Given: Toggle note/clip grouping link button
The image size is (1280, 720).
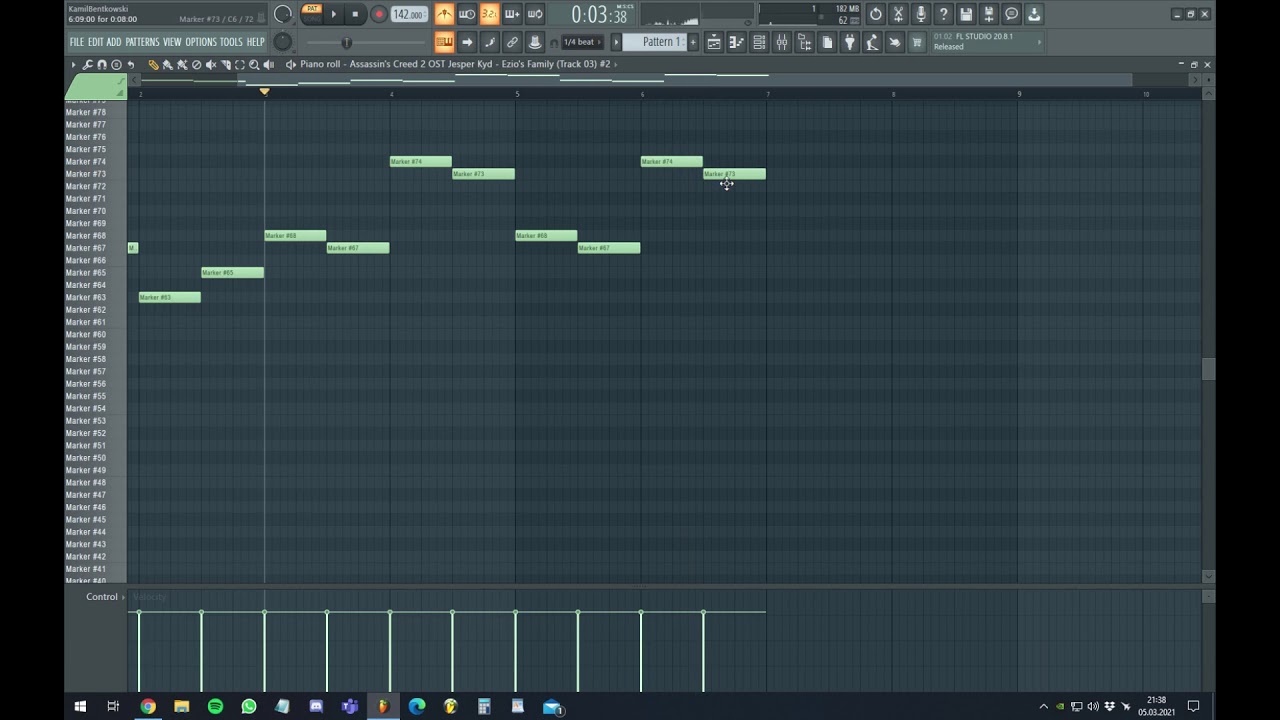Looking at the screenshot, I should tap(512, 42).
